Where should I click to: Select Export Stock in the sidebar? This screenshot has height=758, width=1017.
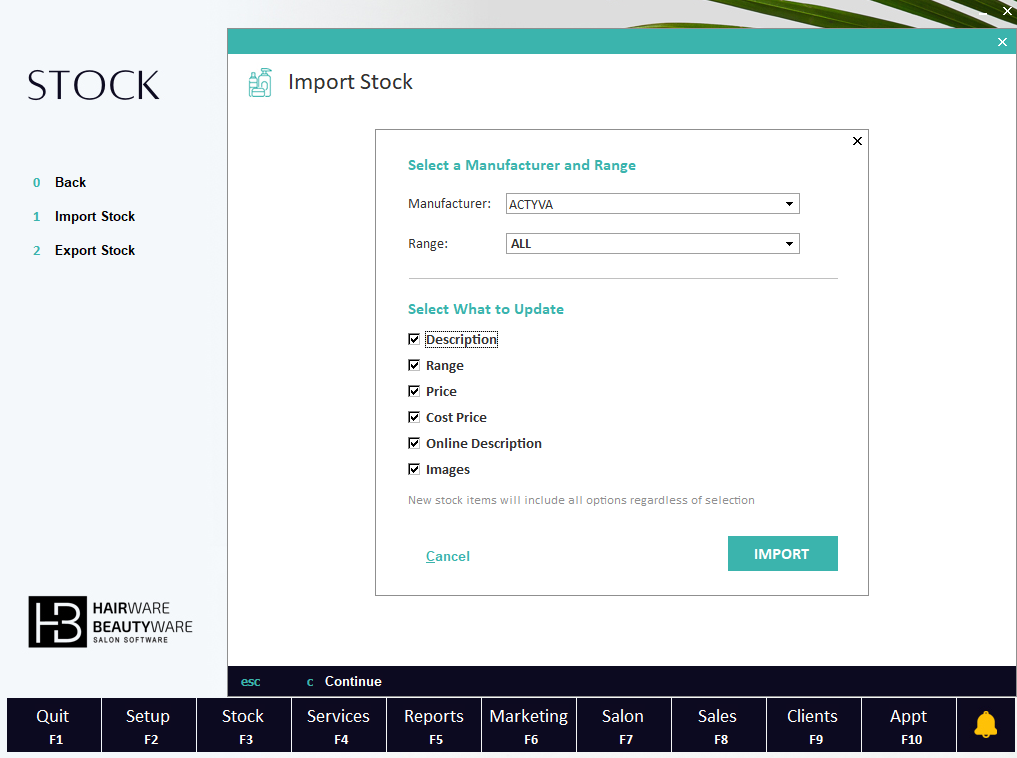(x=95, y=251)
